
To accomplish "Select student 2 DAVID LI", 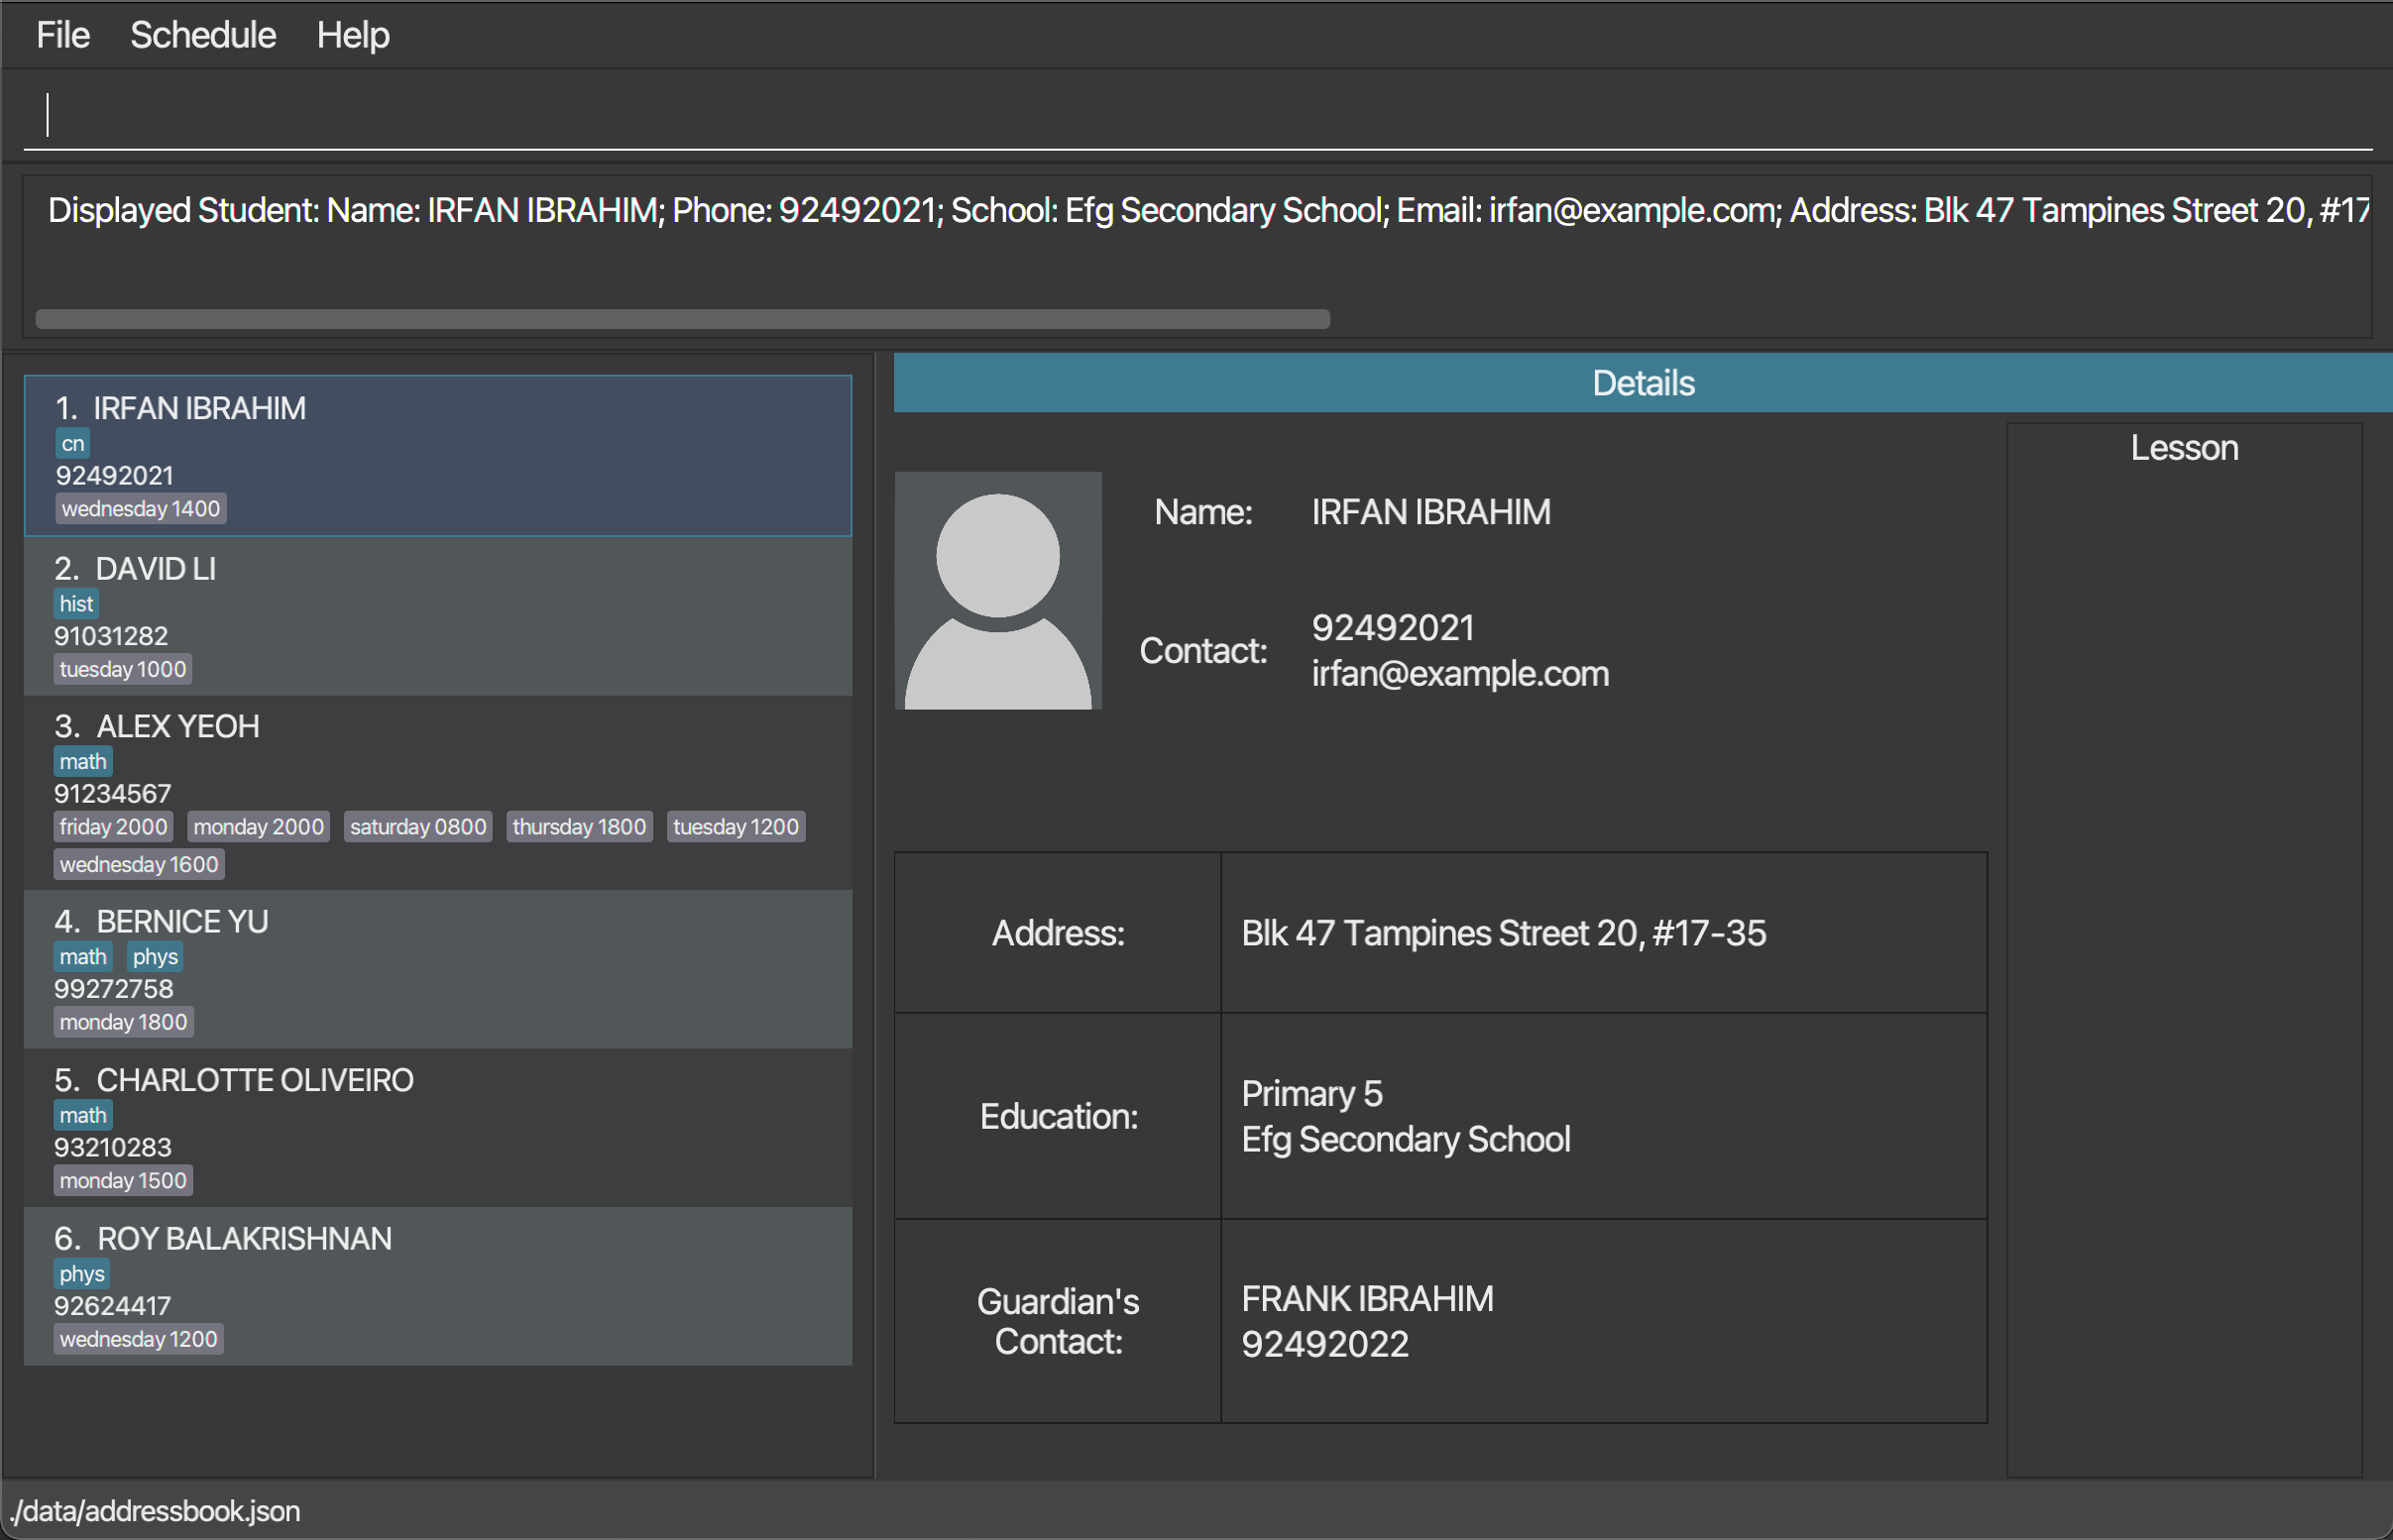I will click(x=438, y=616).
